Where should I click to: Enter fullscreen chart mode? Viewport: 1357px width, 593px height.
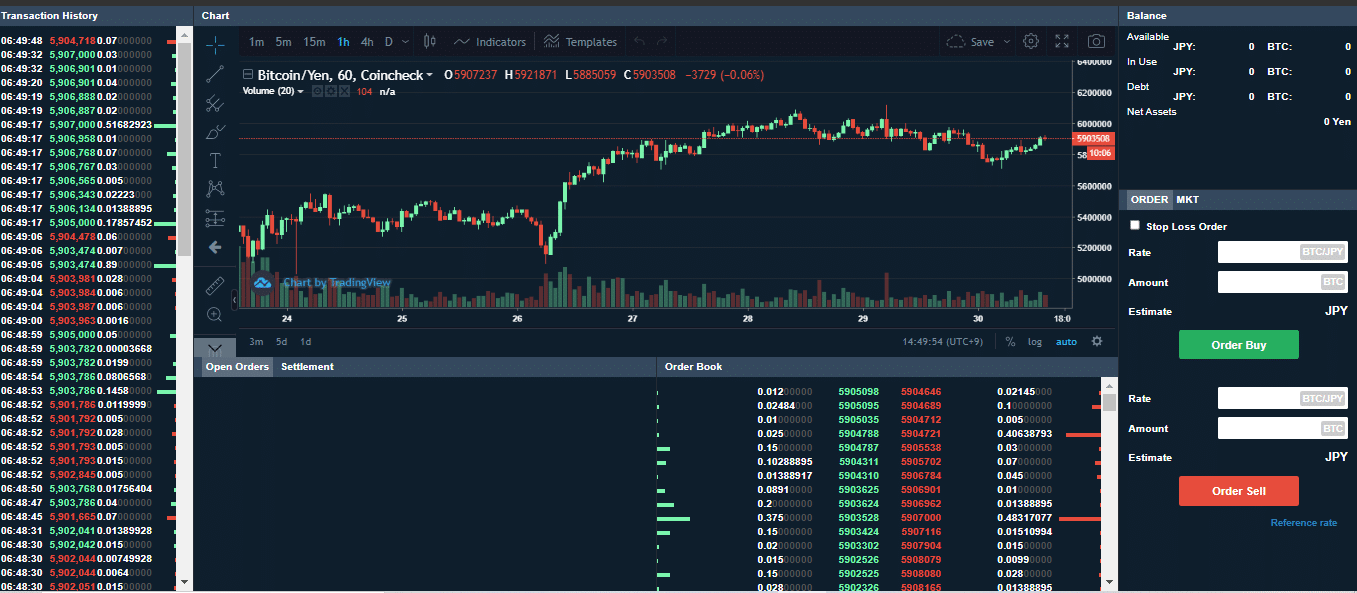[x=1062, y=42]
